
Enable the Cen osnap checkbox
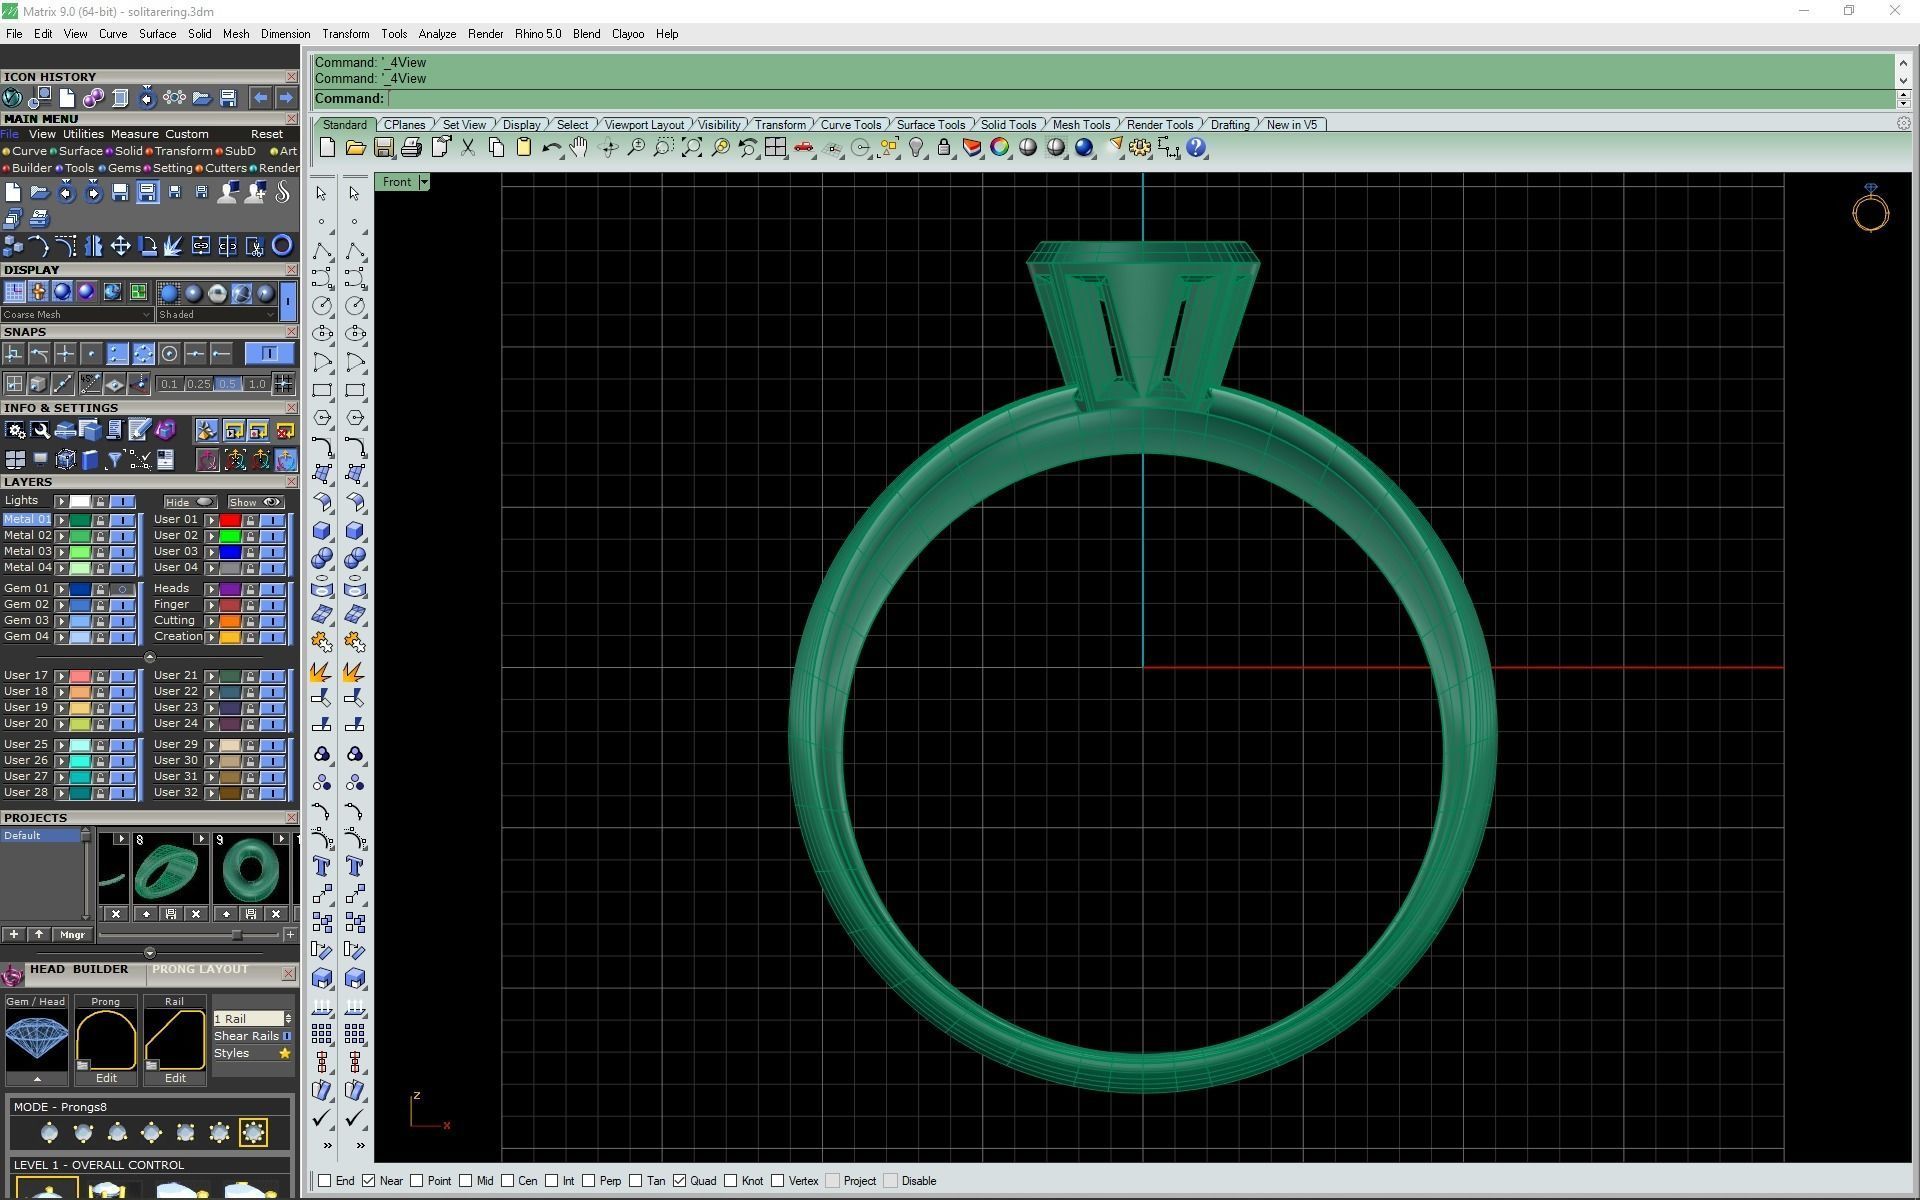point(508,1181)
